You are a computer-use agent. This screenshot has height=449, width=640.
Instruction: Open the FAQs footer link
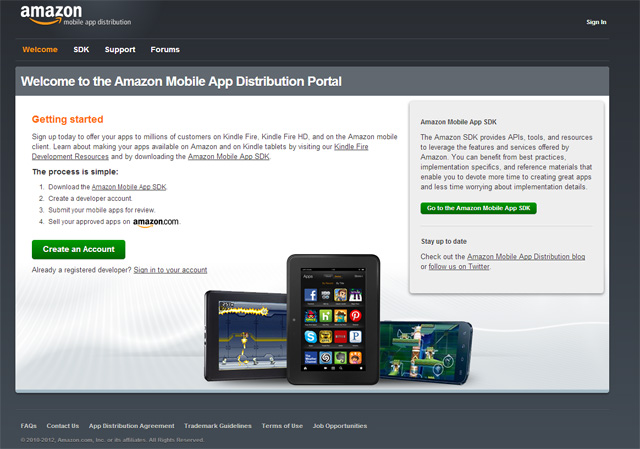(29, 426)
